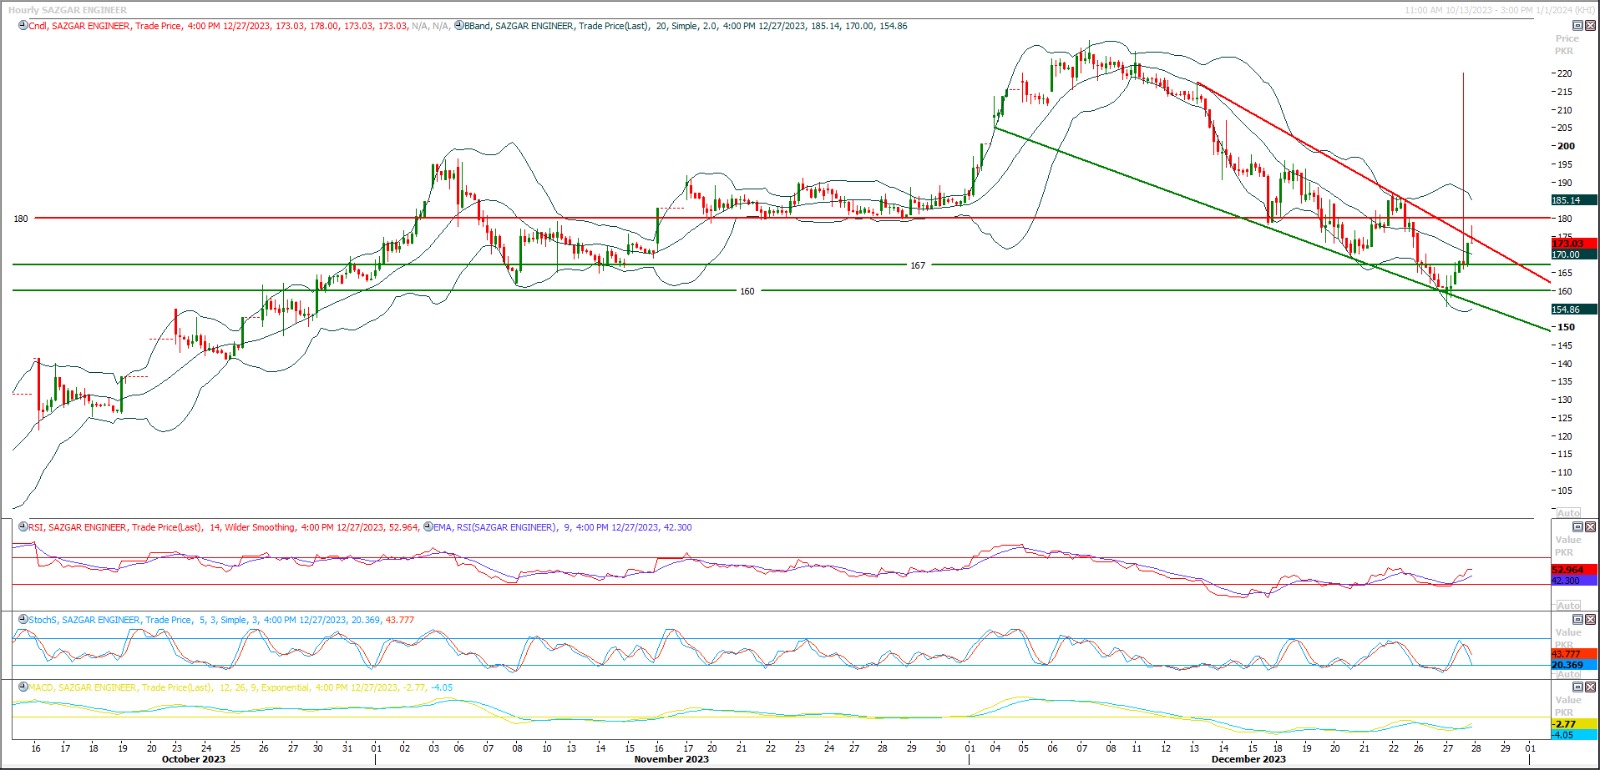Toggle Auto scaling on the Stochastic pane
Viewport: 1600px width, 770px height.
tap(1568, 675)
